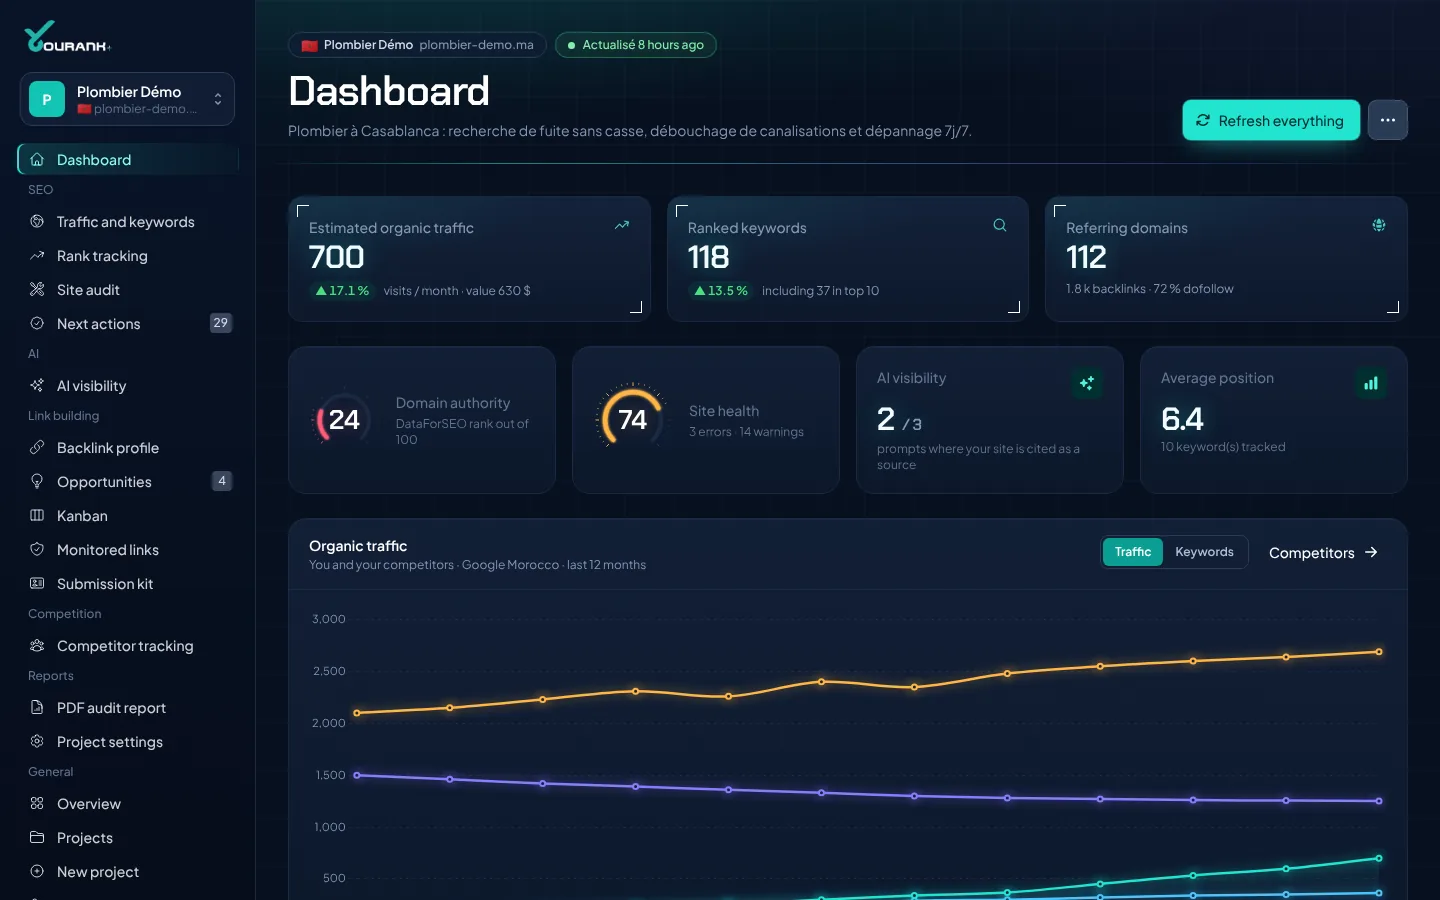Screen dimensions: 1440x900
Task: Switch chart to the Keywords tab
Action: [1204, 552]
